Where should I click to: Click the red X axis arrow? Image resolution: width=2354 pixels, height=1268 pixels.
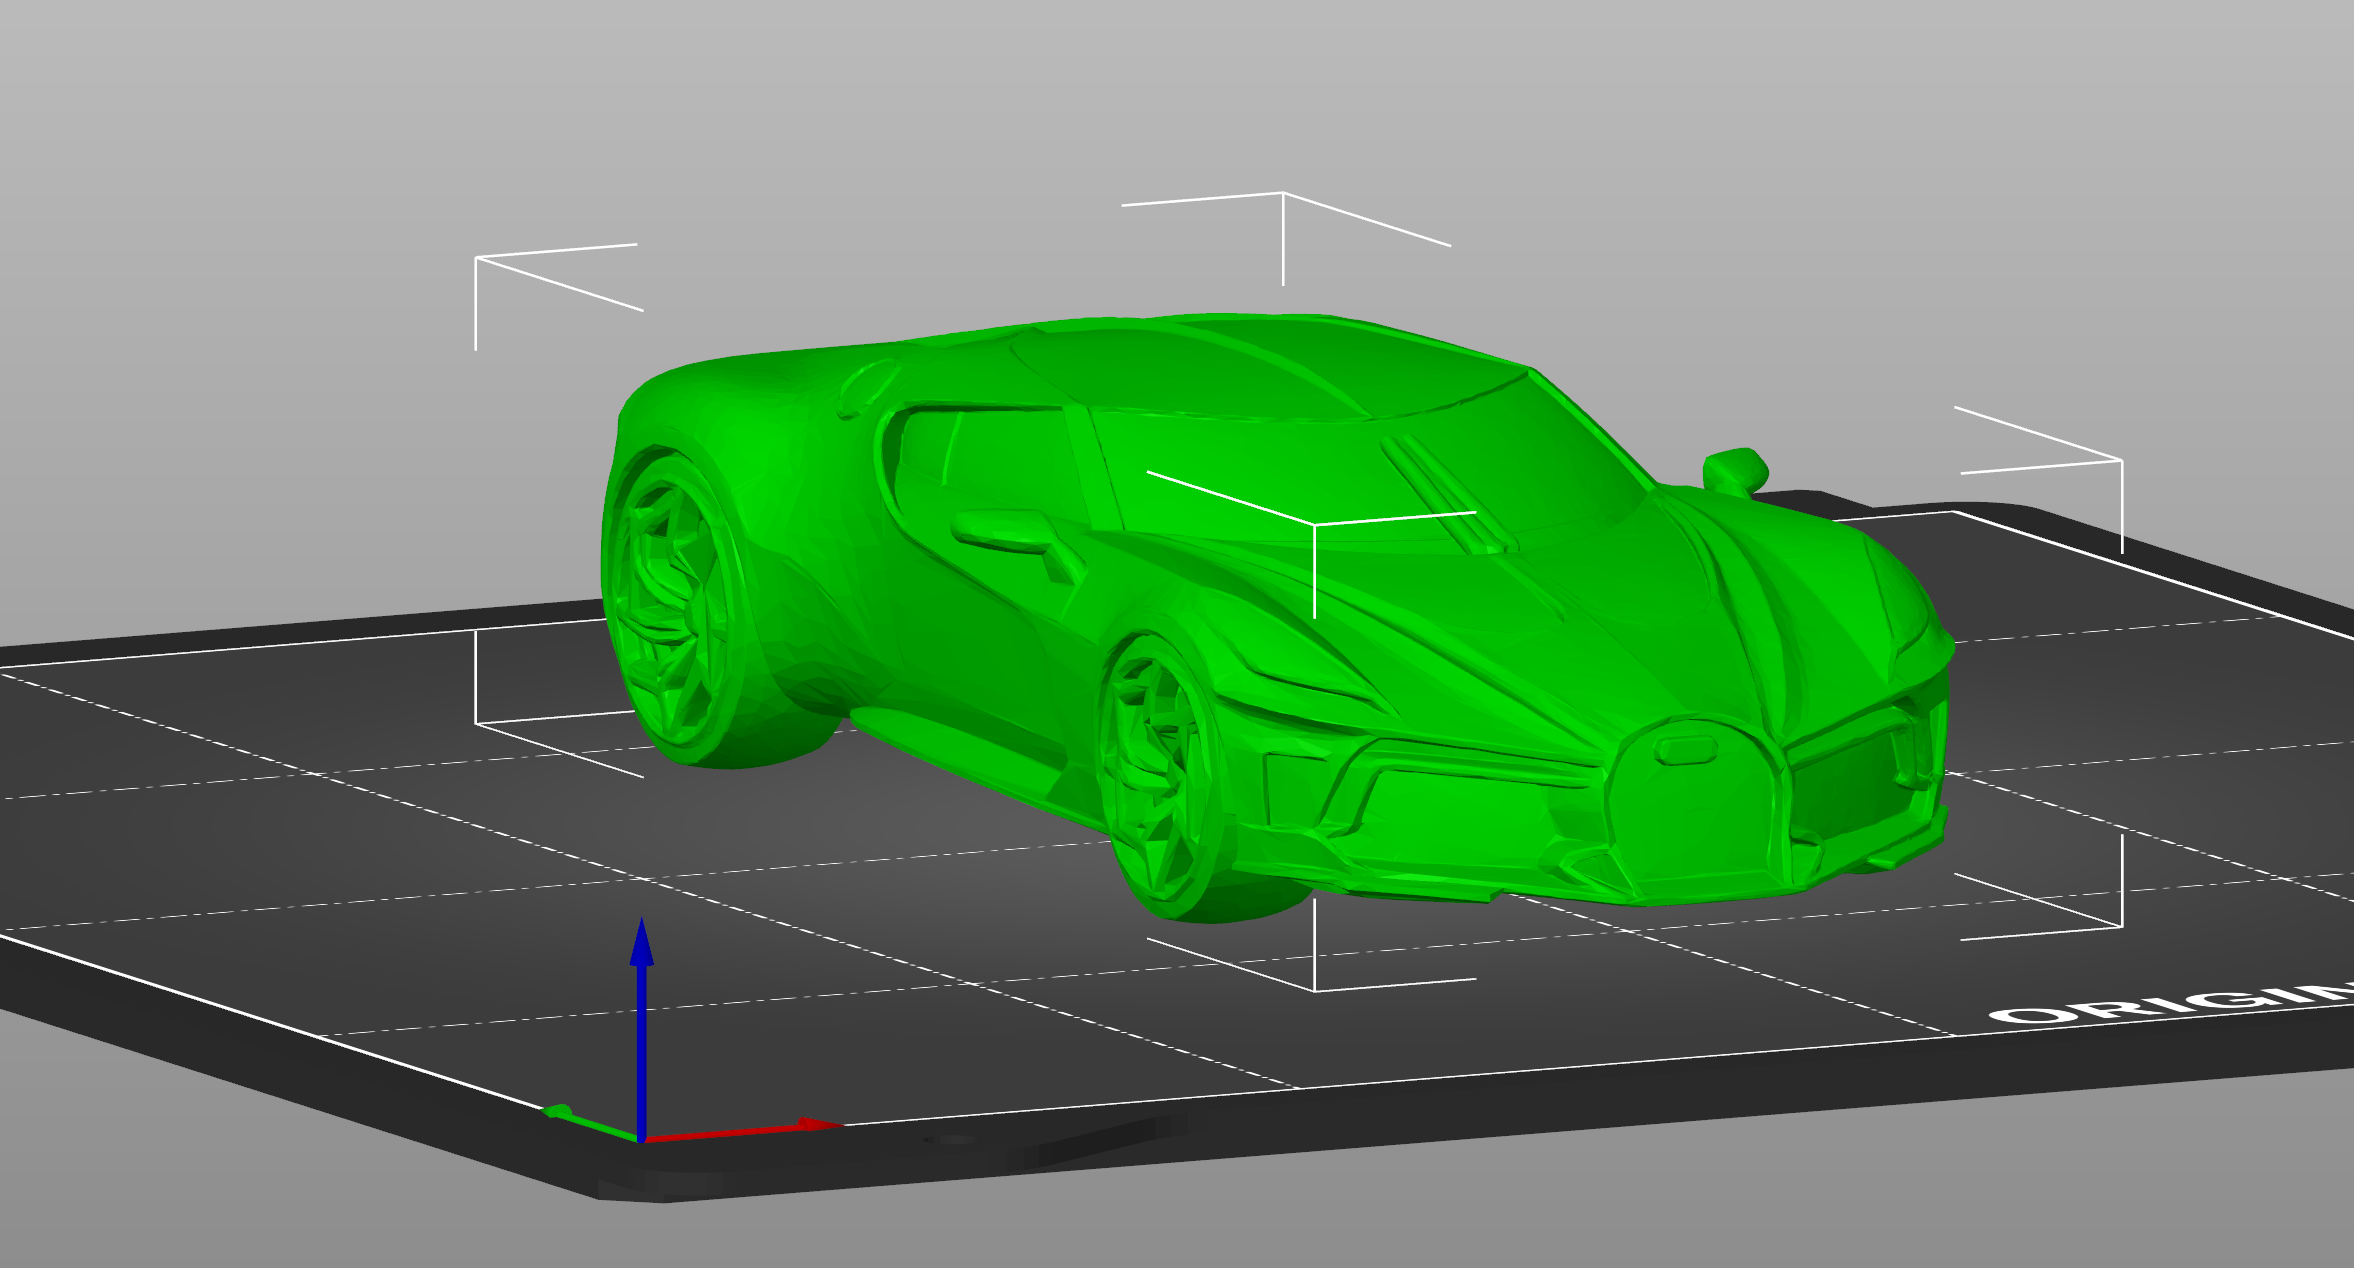point(742,1132)
